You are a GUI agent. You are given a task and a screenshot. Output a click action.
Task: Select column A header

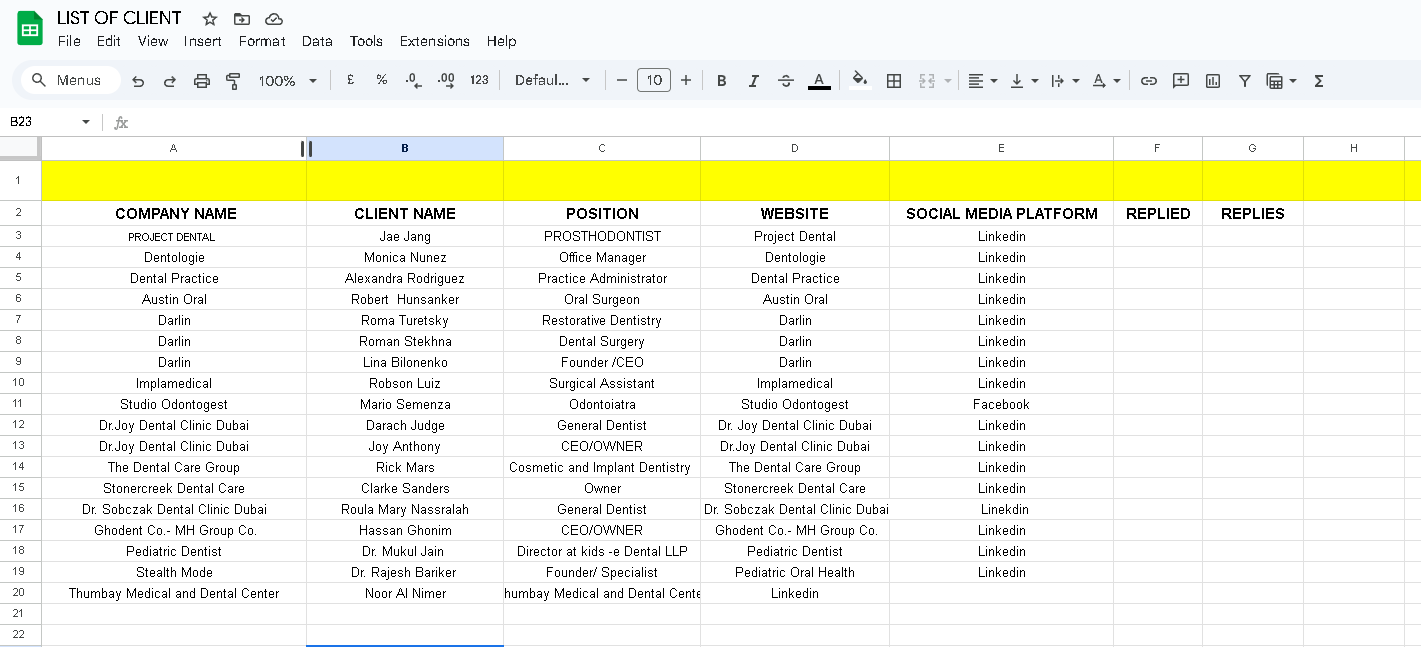173,148
